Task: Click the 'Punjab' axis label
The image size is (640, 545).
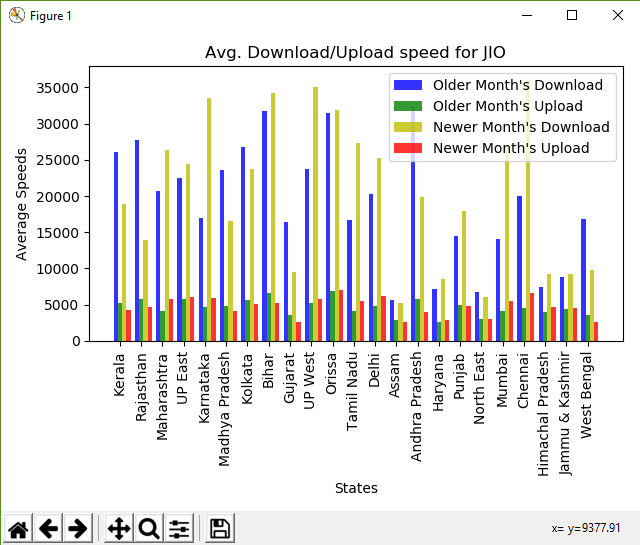Action: tap(459, 376)
